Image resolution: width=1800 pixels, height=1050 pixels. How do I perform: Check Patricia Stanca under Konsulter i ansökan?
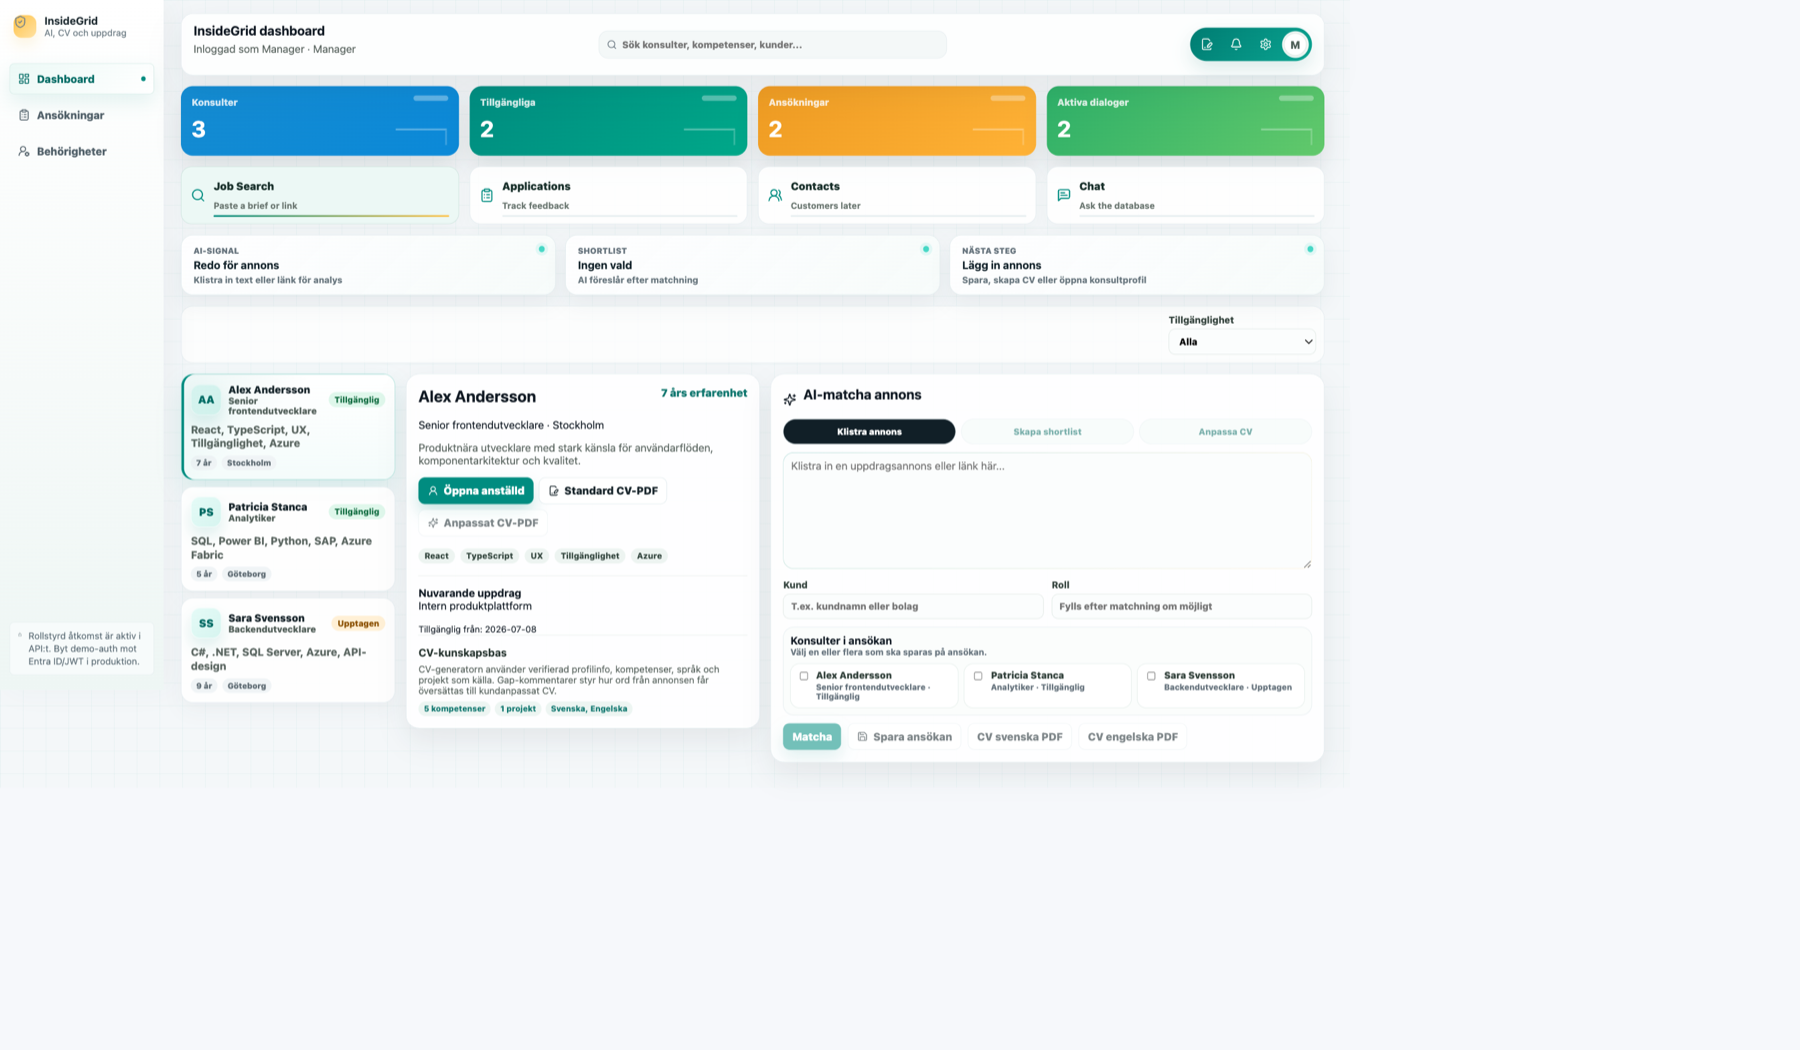tap(978, 676)
